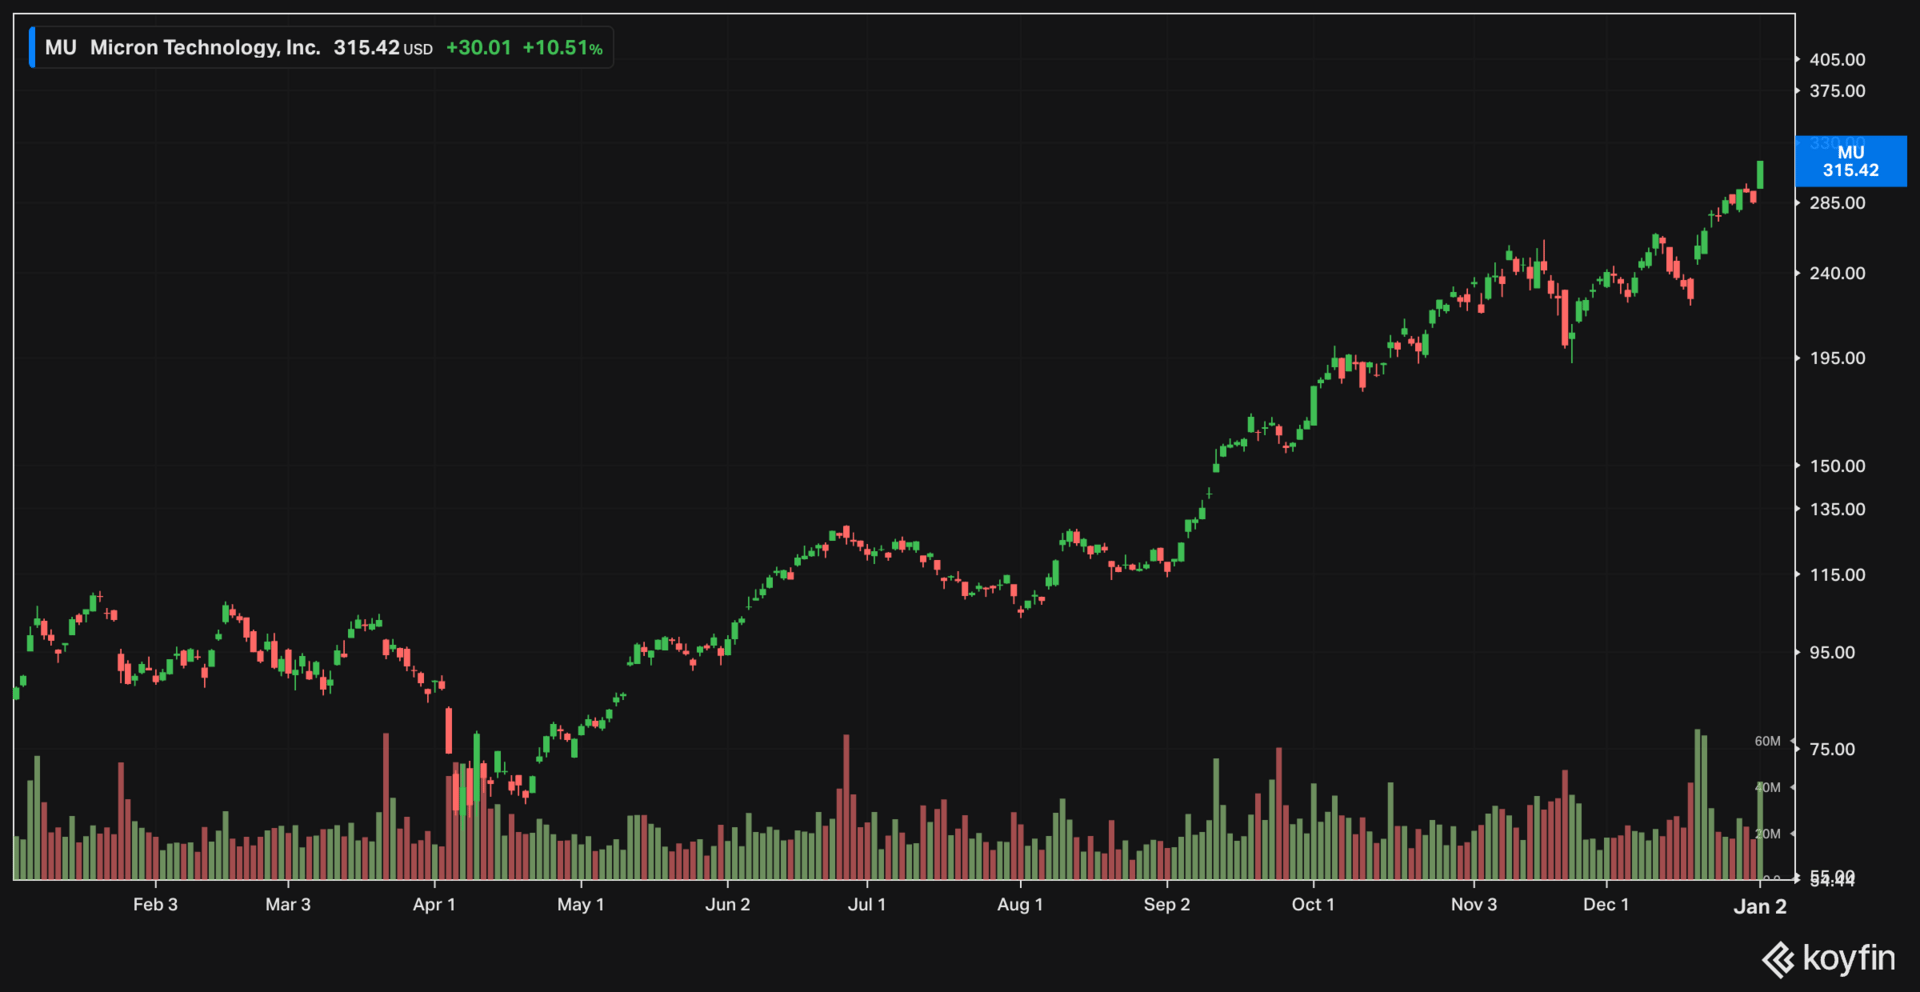Click the blue MU series color bar
The height and width of the screenshot is (992, 1920).
tap(32, 47)
